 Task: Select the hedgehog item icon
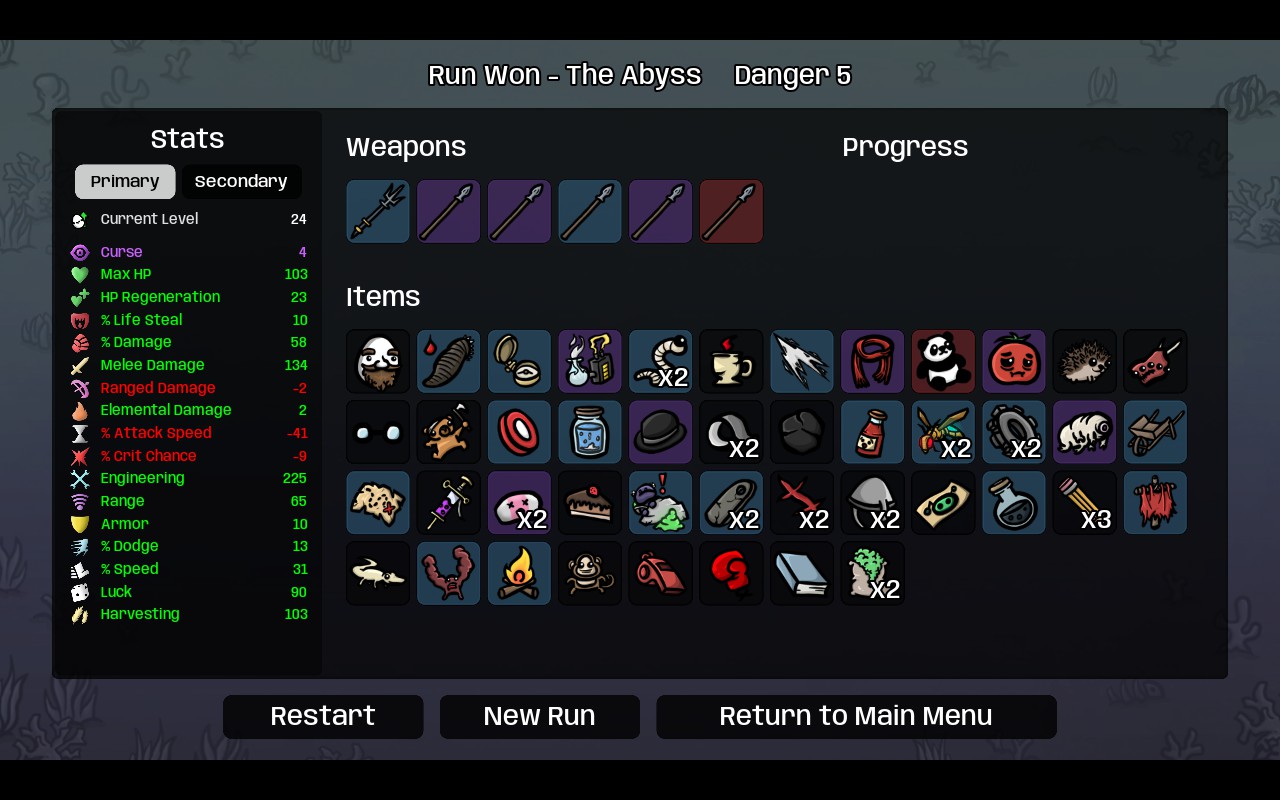pos(1084,361)
